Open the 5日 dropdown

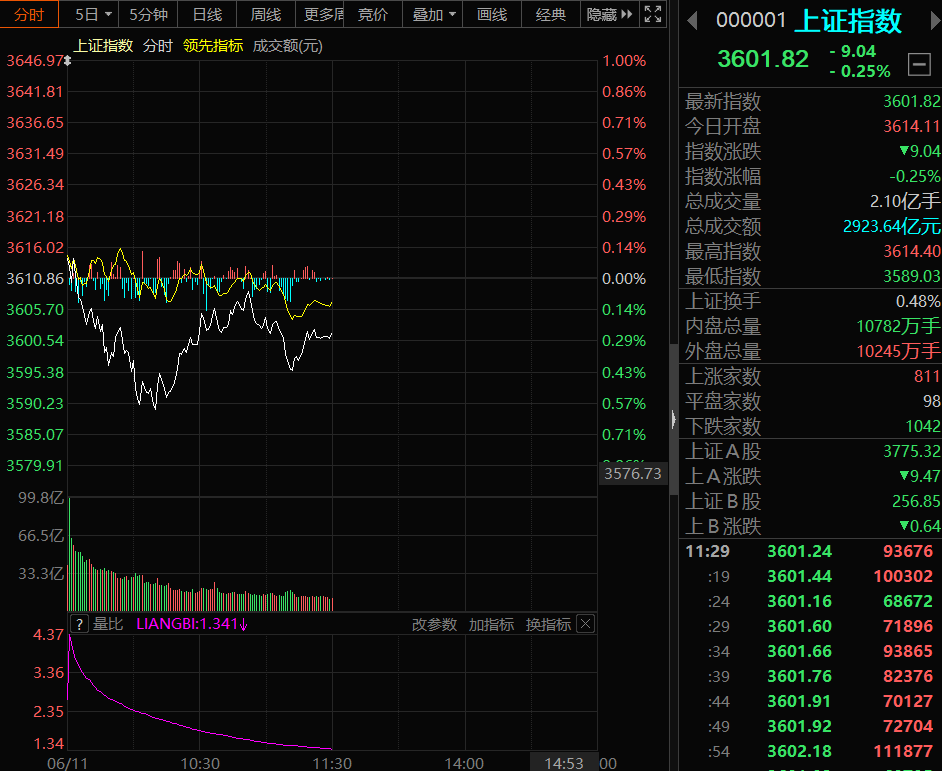(93, 14)
